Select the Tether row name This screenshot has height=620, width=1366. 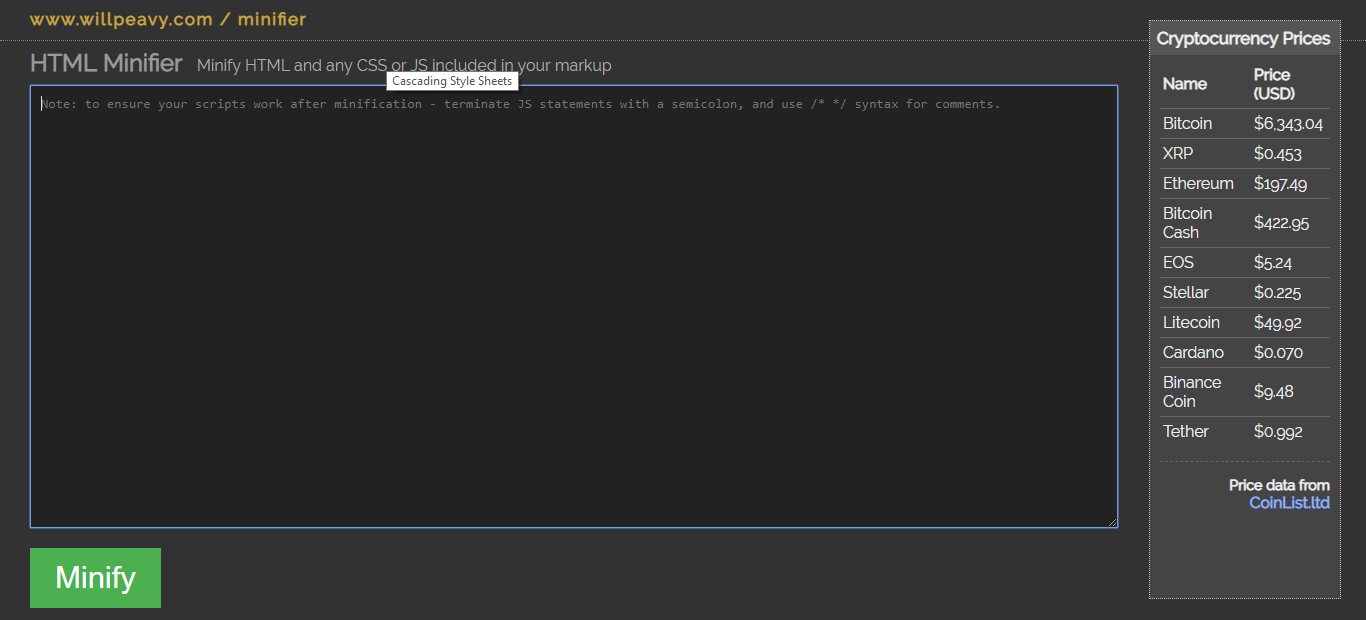click(1186, 431)
